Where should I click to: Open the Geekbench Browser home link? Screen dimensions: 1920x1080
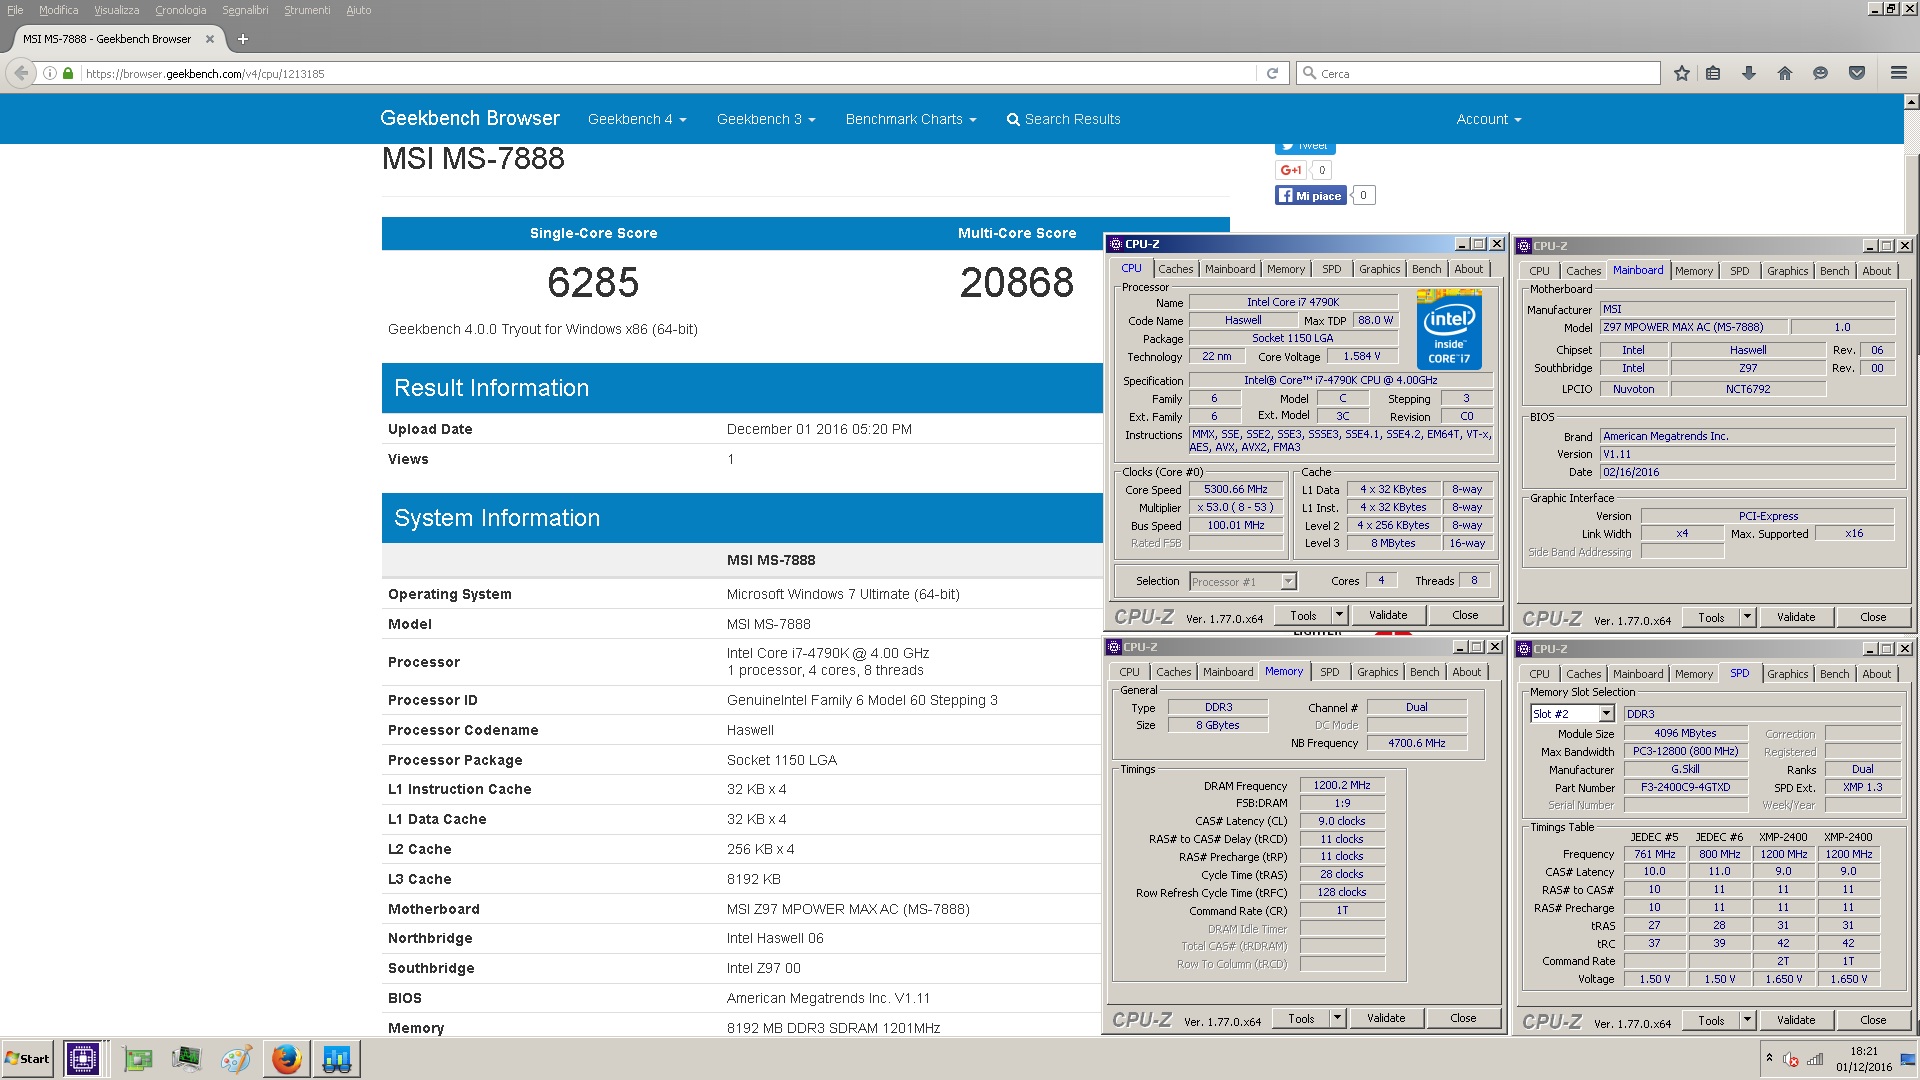pyautogui.click(x=470, y=118)
